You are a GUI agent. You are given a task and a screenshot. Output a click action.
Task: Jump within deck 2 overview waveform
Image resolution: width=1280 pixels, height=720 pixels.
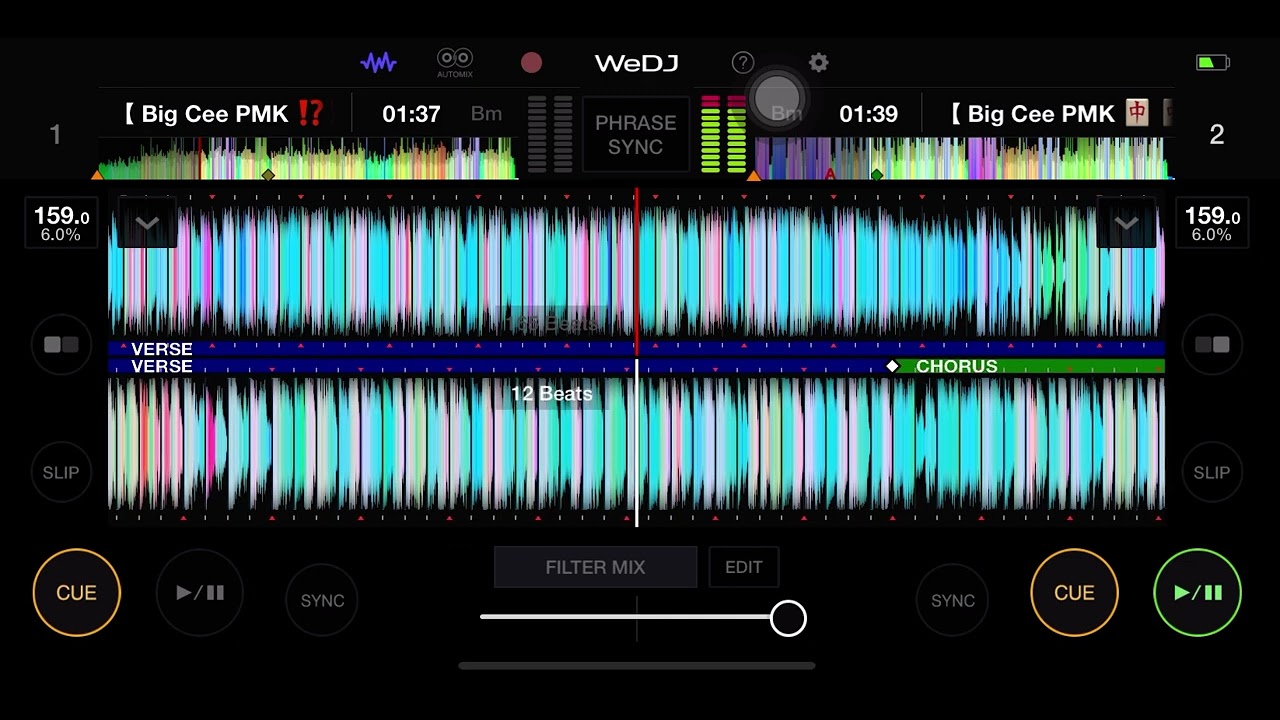[960, 158]
